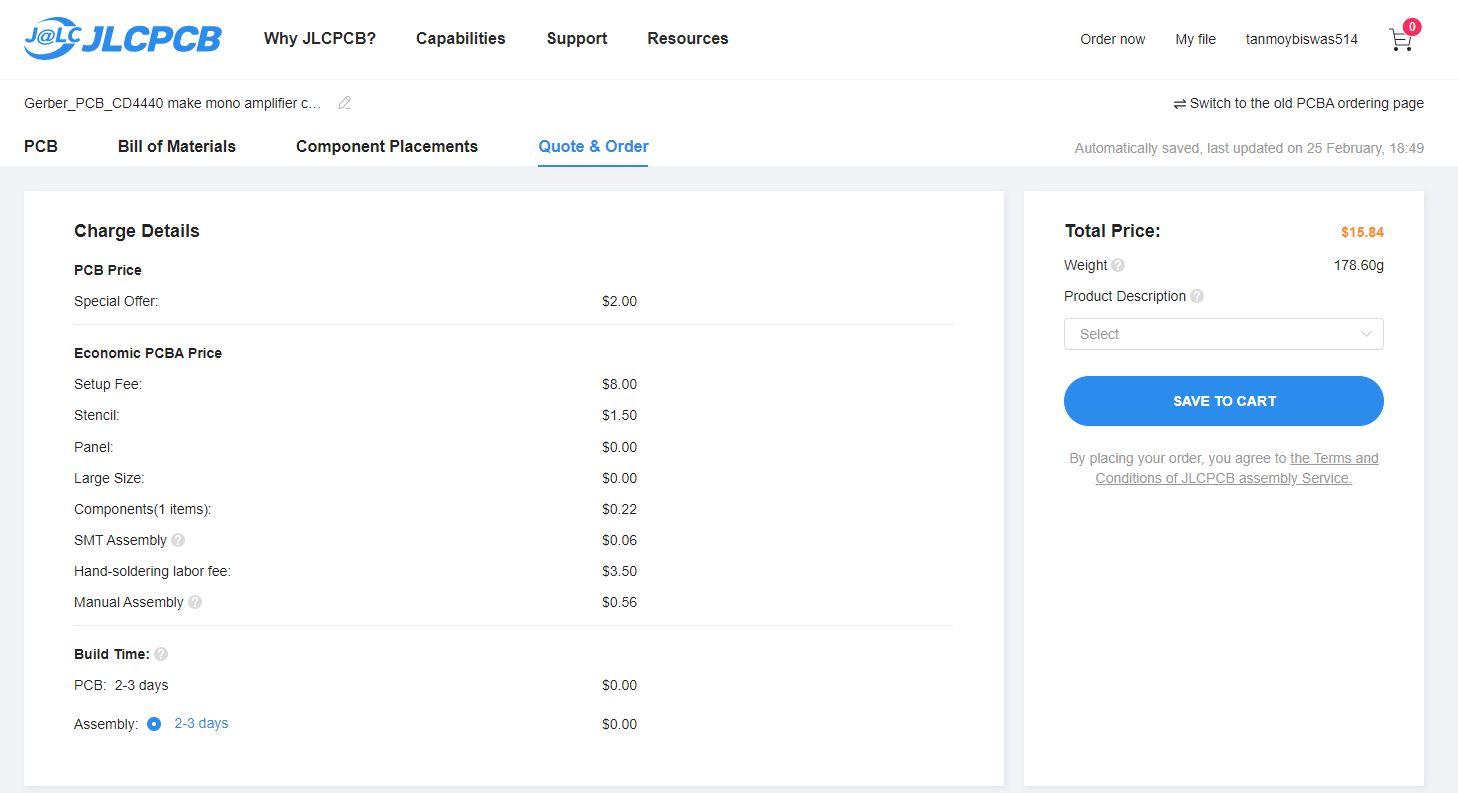Open the shopping cart icon
The image size is (1458, 793).
pyautogui.click(x=1400, y=40)
